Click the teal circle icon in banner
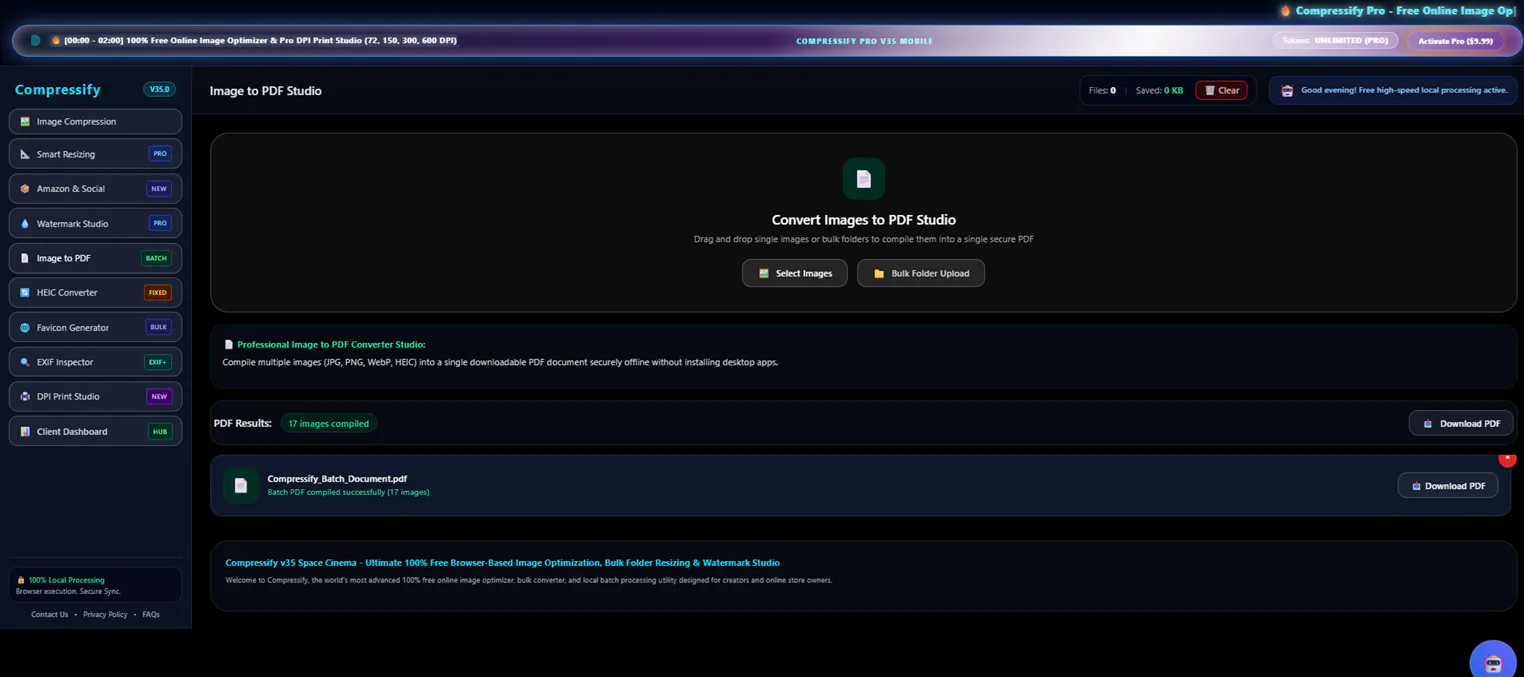This screenshot has height=677, width=1524. [35, 40]
